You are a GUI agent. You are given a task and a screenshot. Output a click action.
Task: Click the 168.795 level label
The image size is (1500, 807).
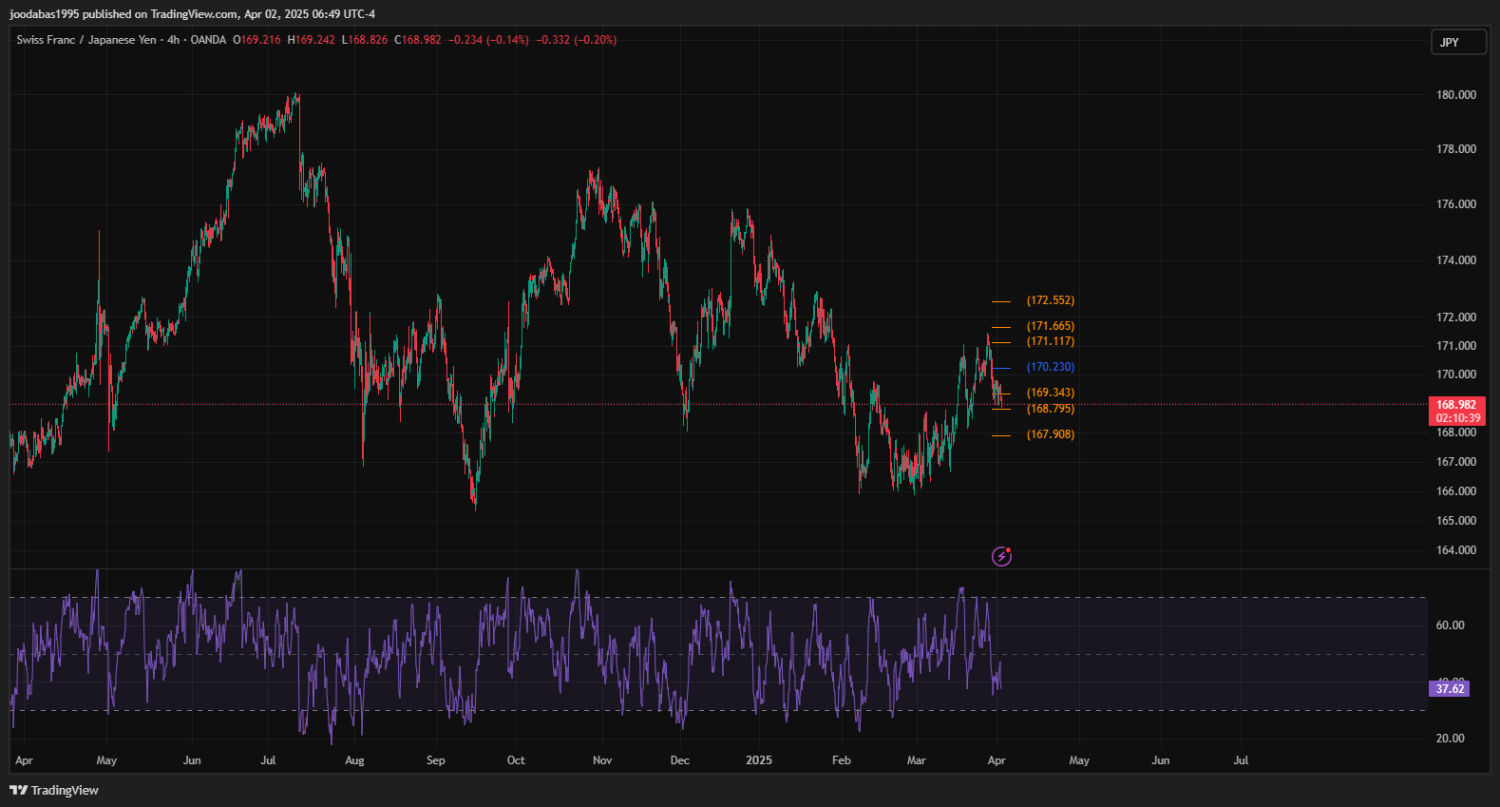coord(1050,408)
